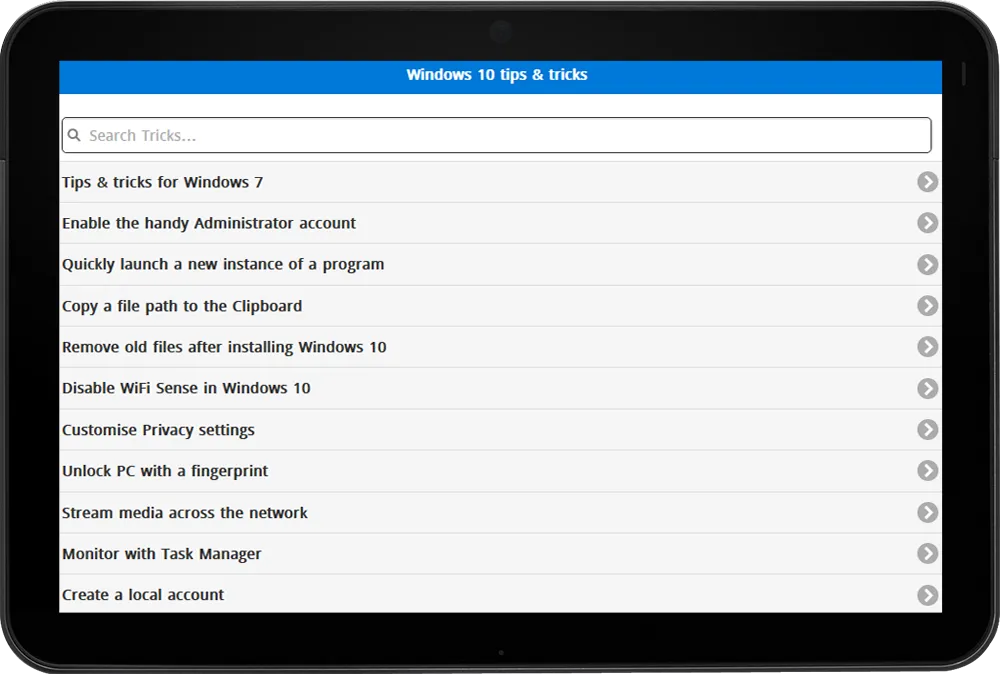Tap the arrow beside Create a local account
Image resolution: width=1000 pixels, height=674 pixels.
pos(927,595)
